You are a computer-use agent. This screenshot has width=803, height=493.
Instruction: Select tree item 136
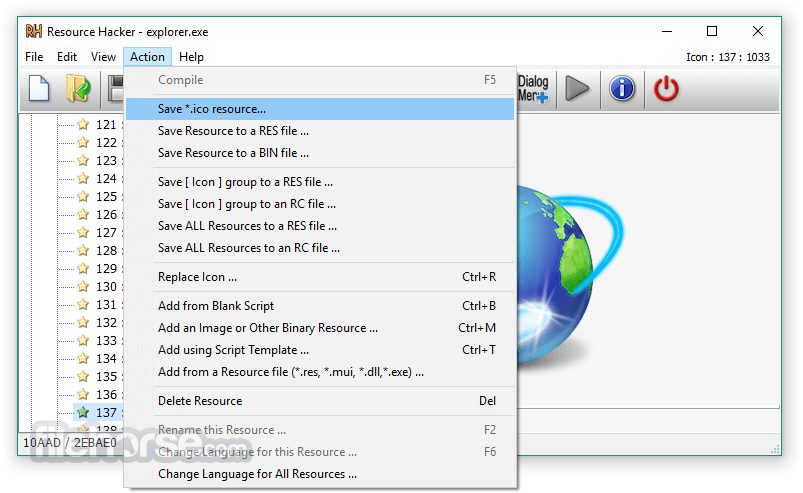pyautogui.click(x=107, y=395)
